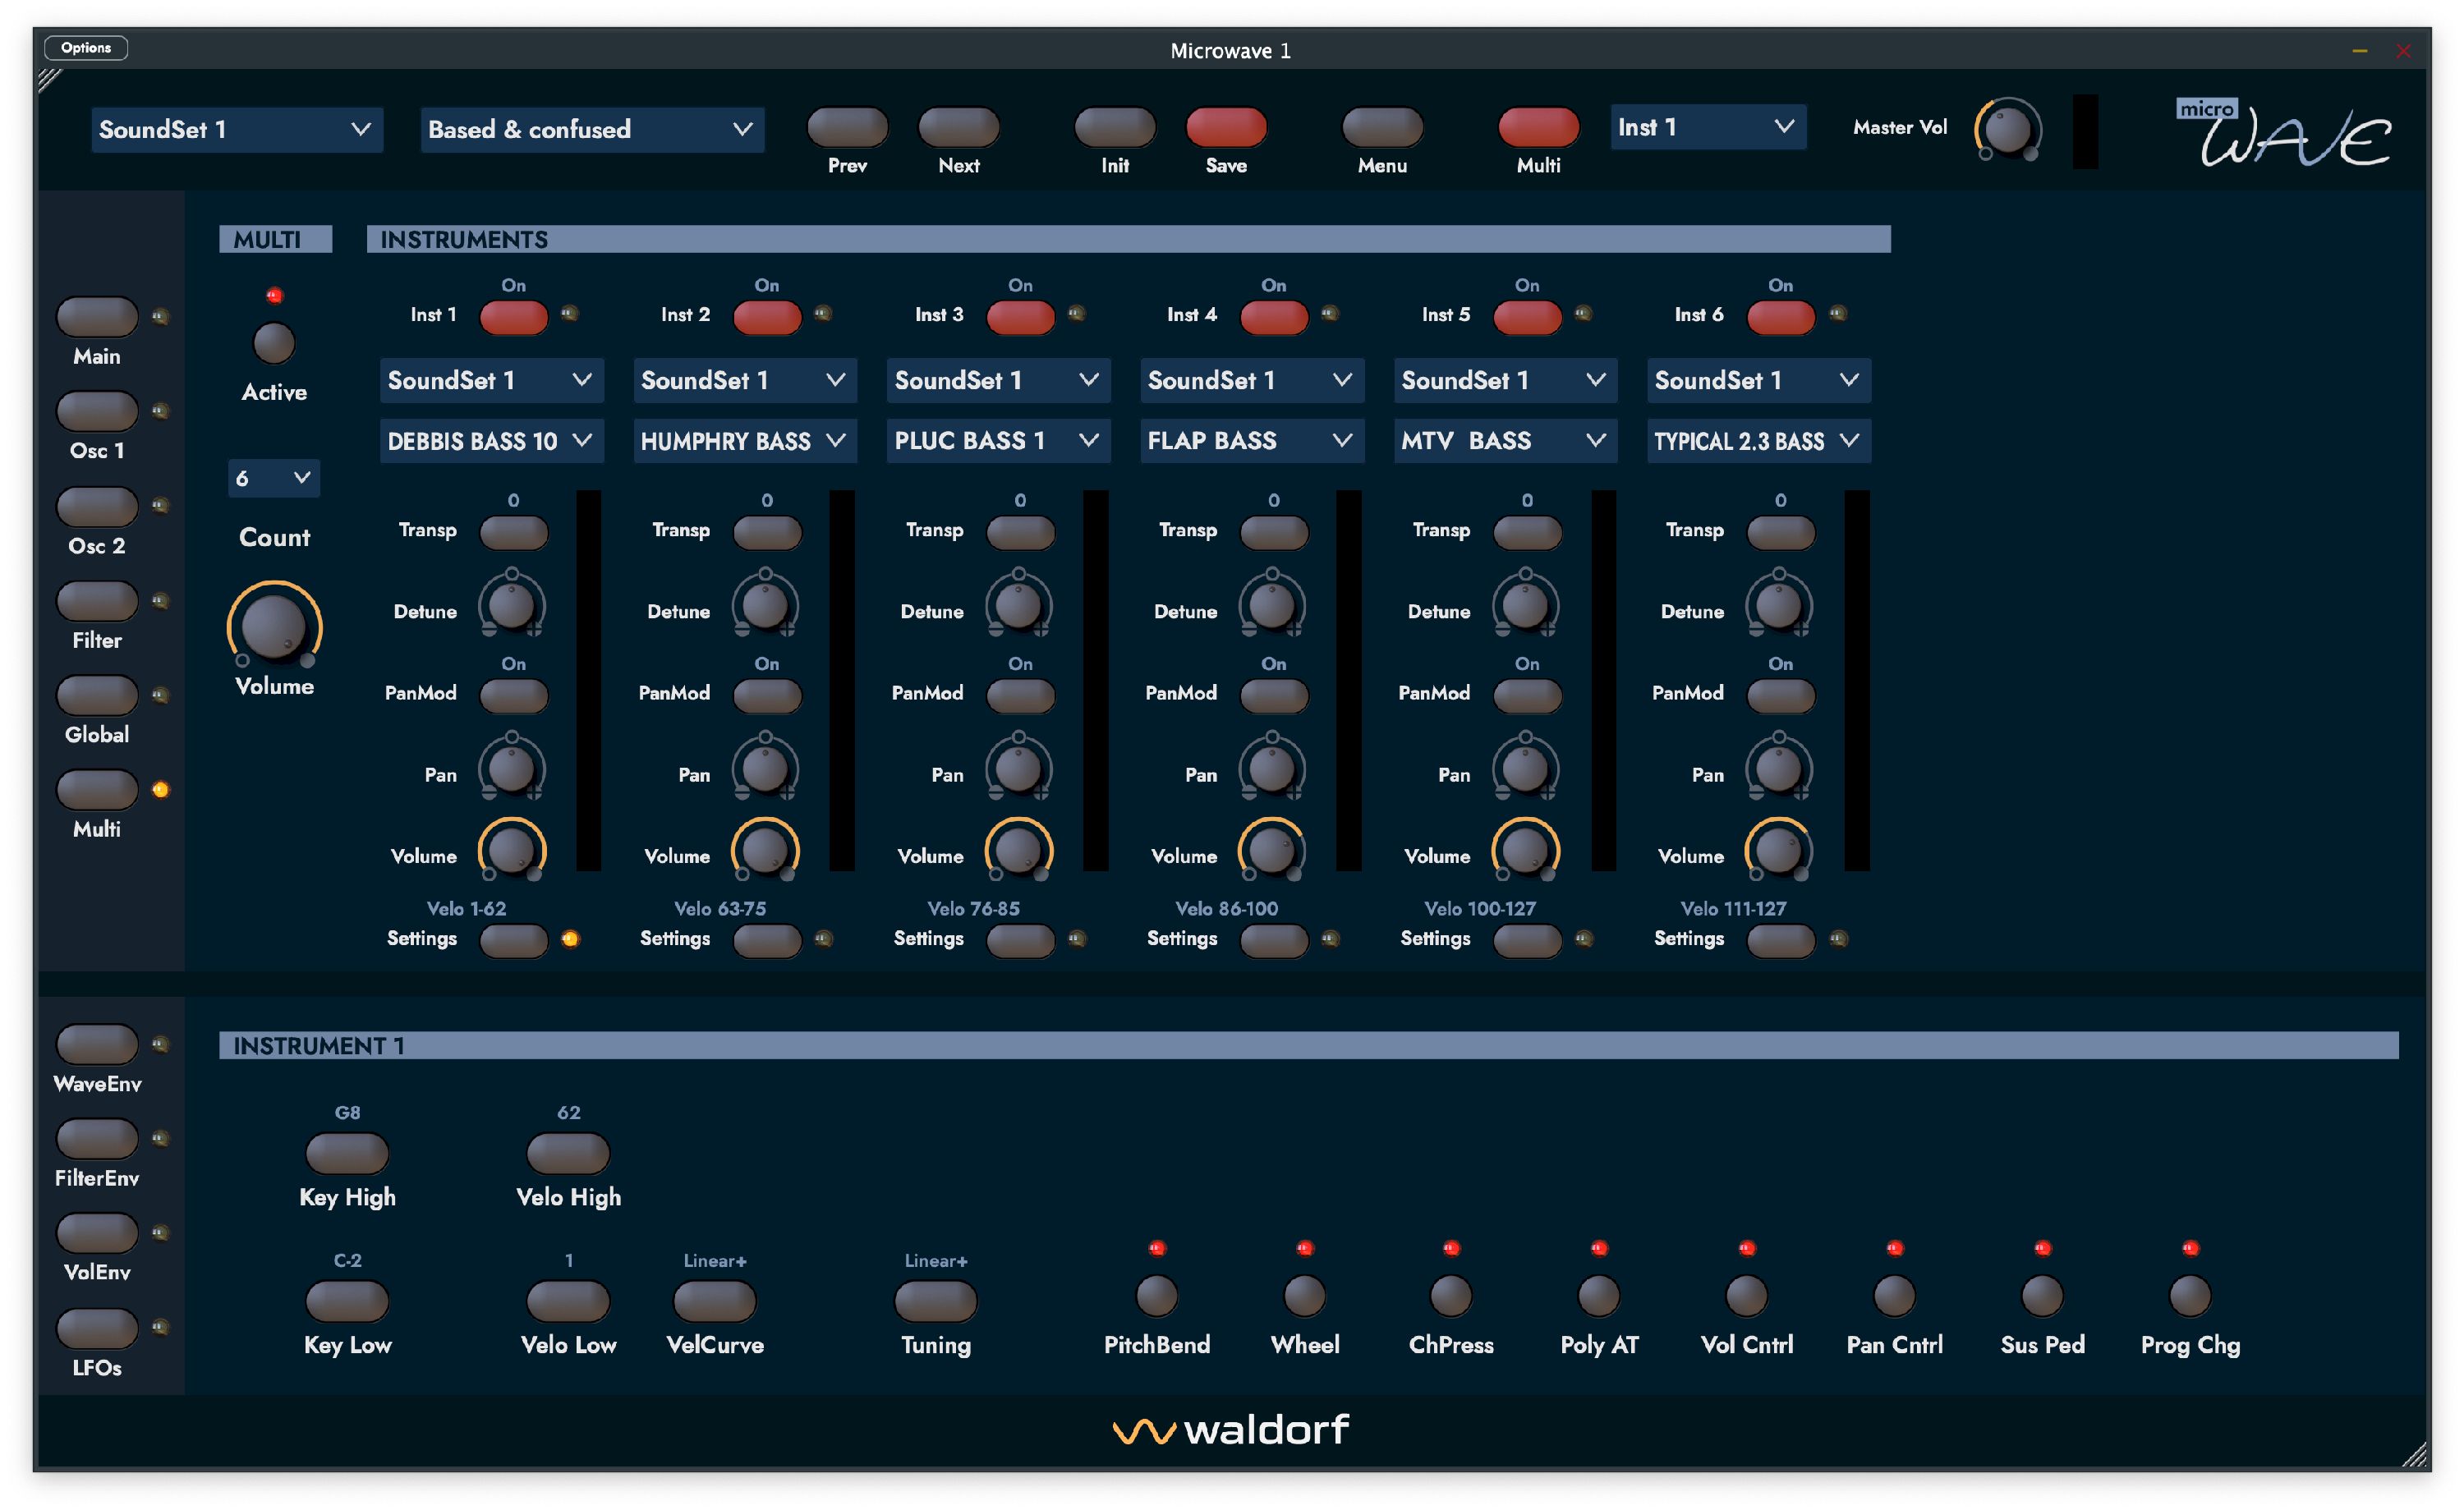The width and height of the screenshot is (2464, 1510).
Task: Open the HUMPHRY BASS sound dropdown
Action: click(x=745, y=441)
